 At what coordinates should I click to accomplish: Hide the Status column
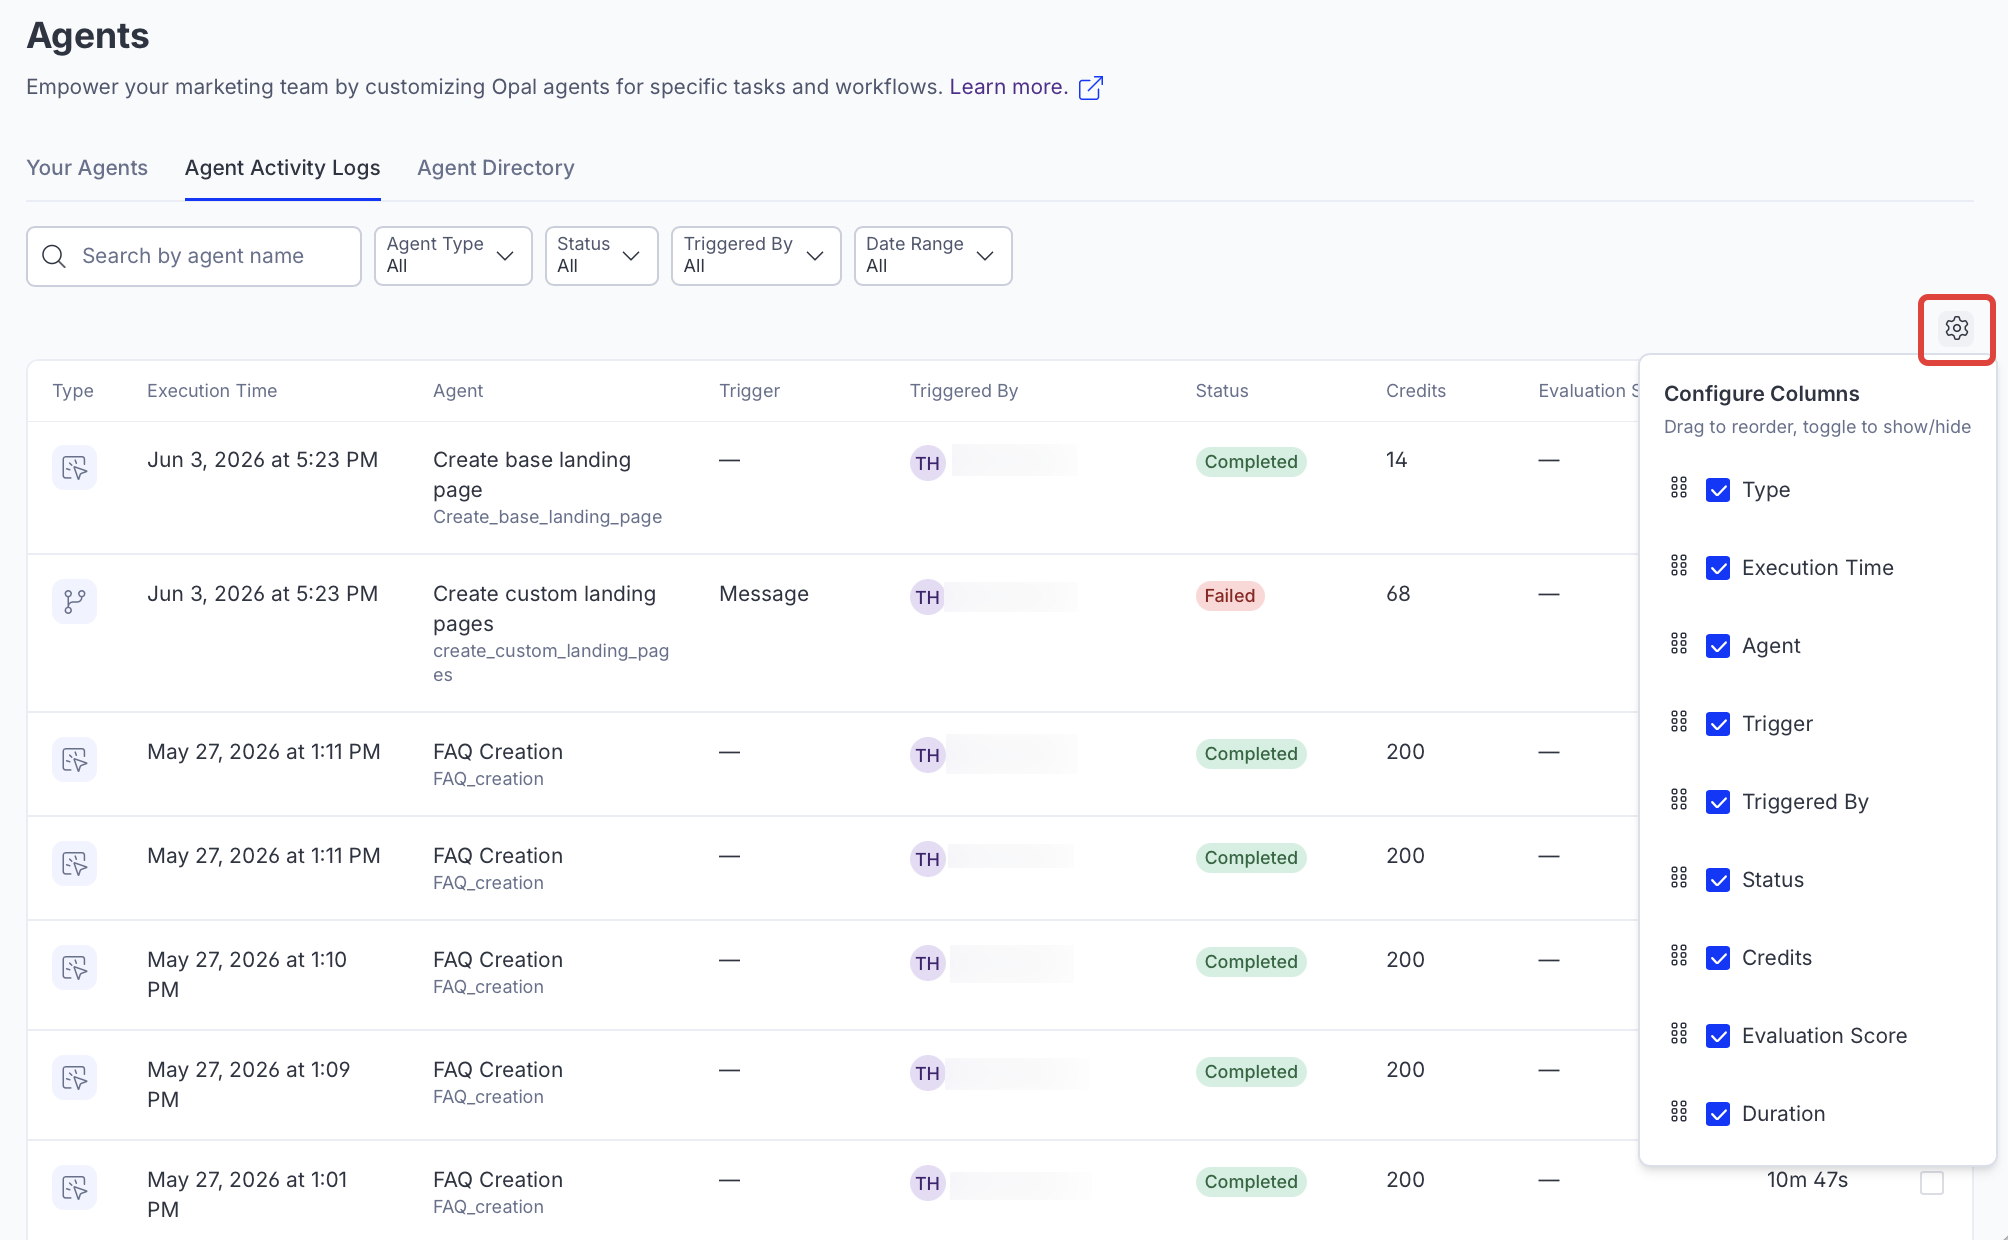1718,880
